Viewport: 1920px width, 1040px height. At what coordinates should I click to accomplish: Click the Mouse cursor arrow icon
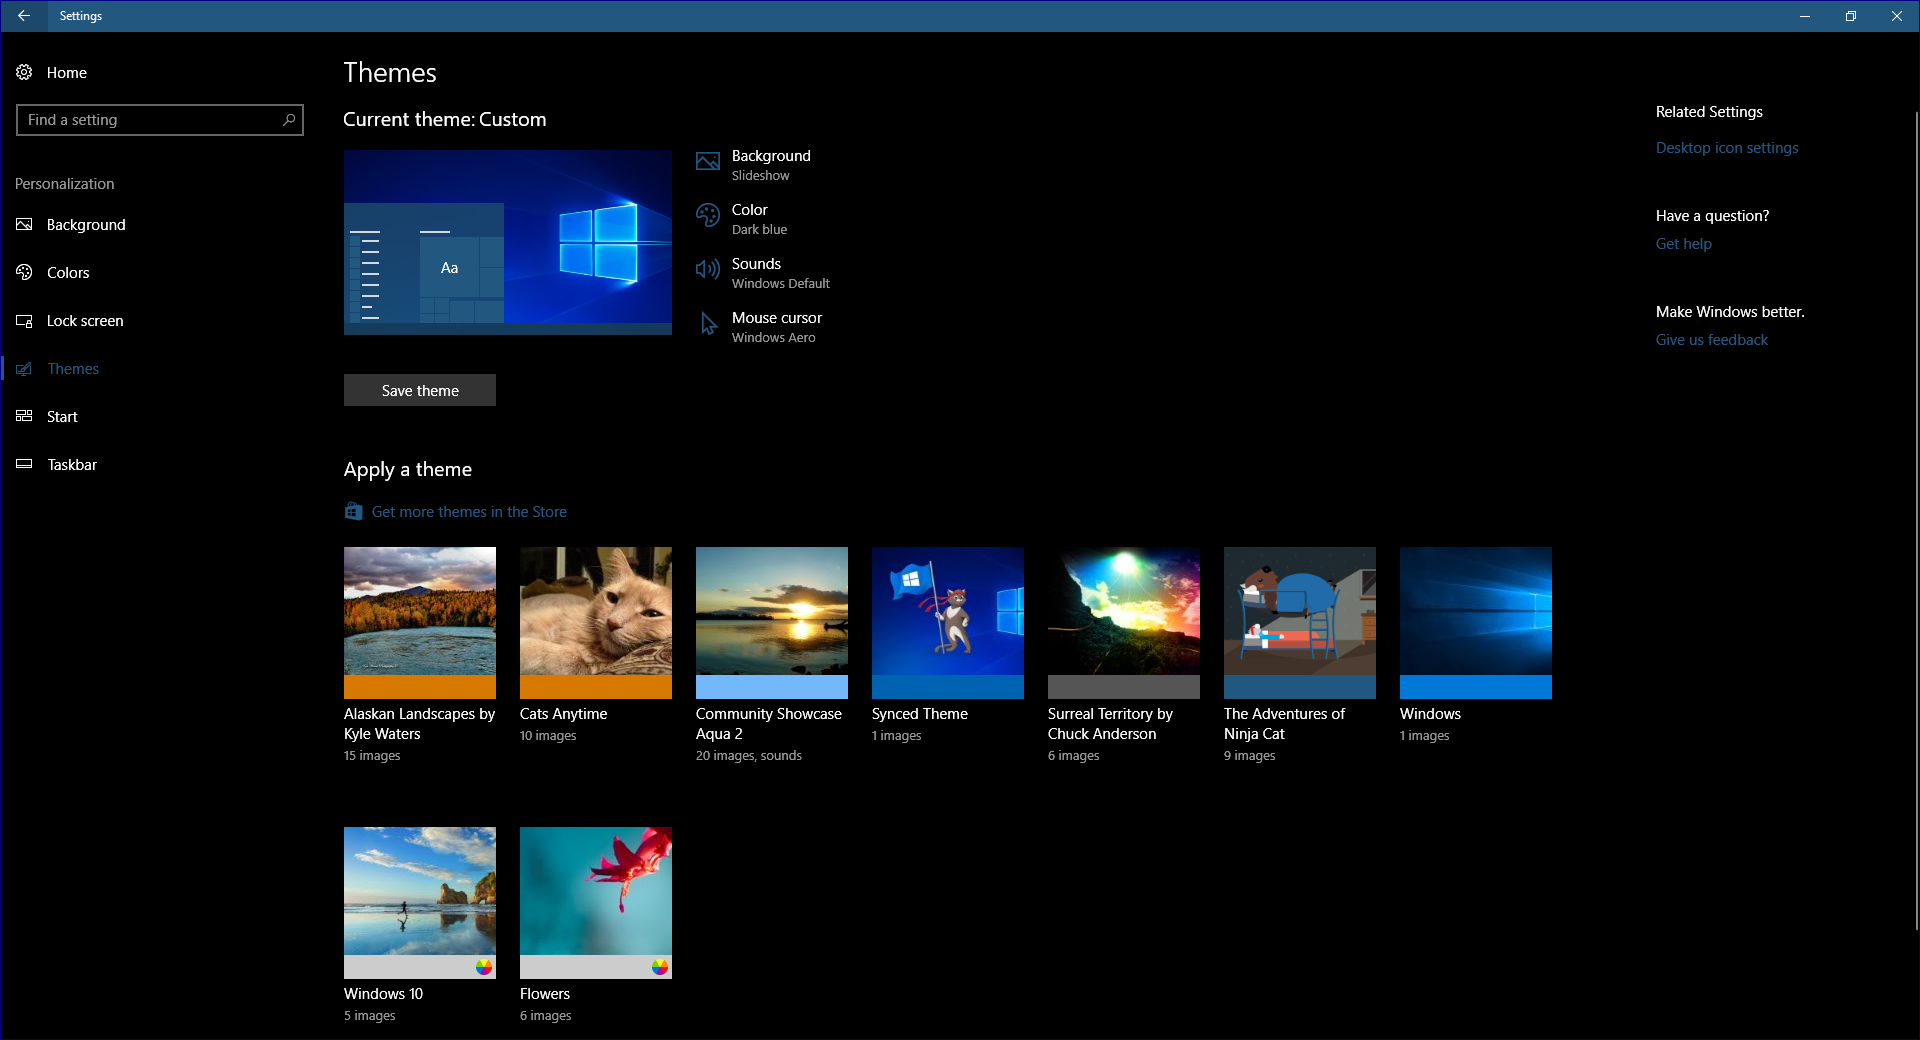[708, 324]
